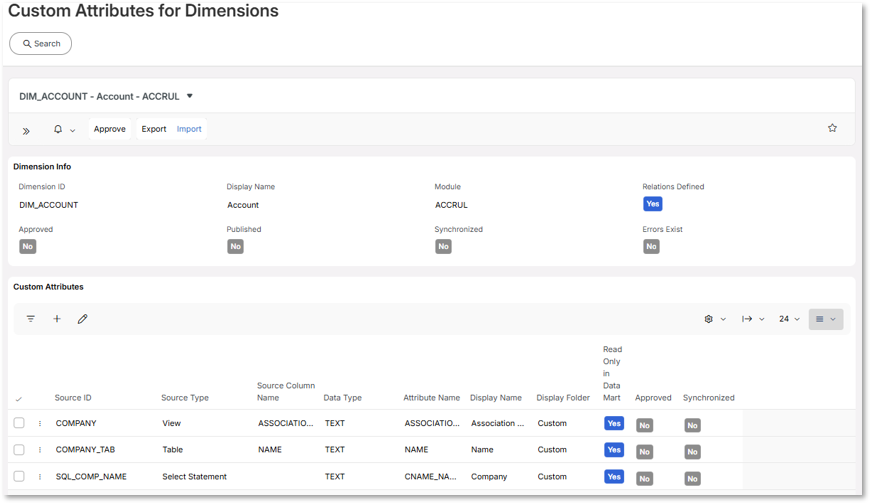Click the SQL_COMP_NAME source ID cell
871x504 pixels.
[91, 477]
